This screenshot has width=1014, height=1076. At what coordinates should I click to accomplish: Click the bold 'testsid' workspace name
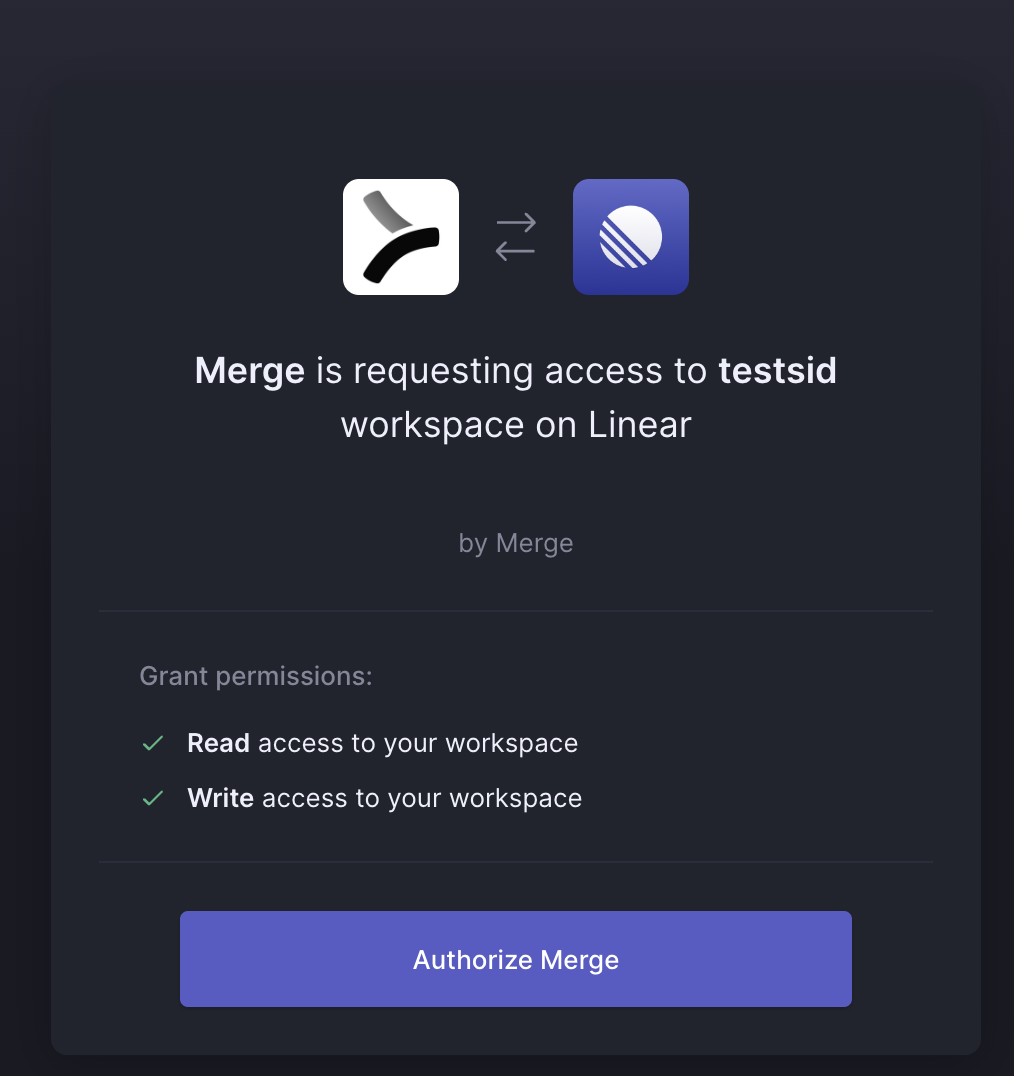[777, 371]
